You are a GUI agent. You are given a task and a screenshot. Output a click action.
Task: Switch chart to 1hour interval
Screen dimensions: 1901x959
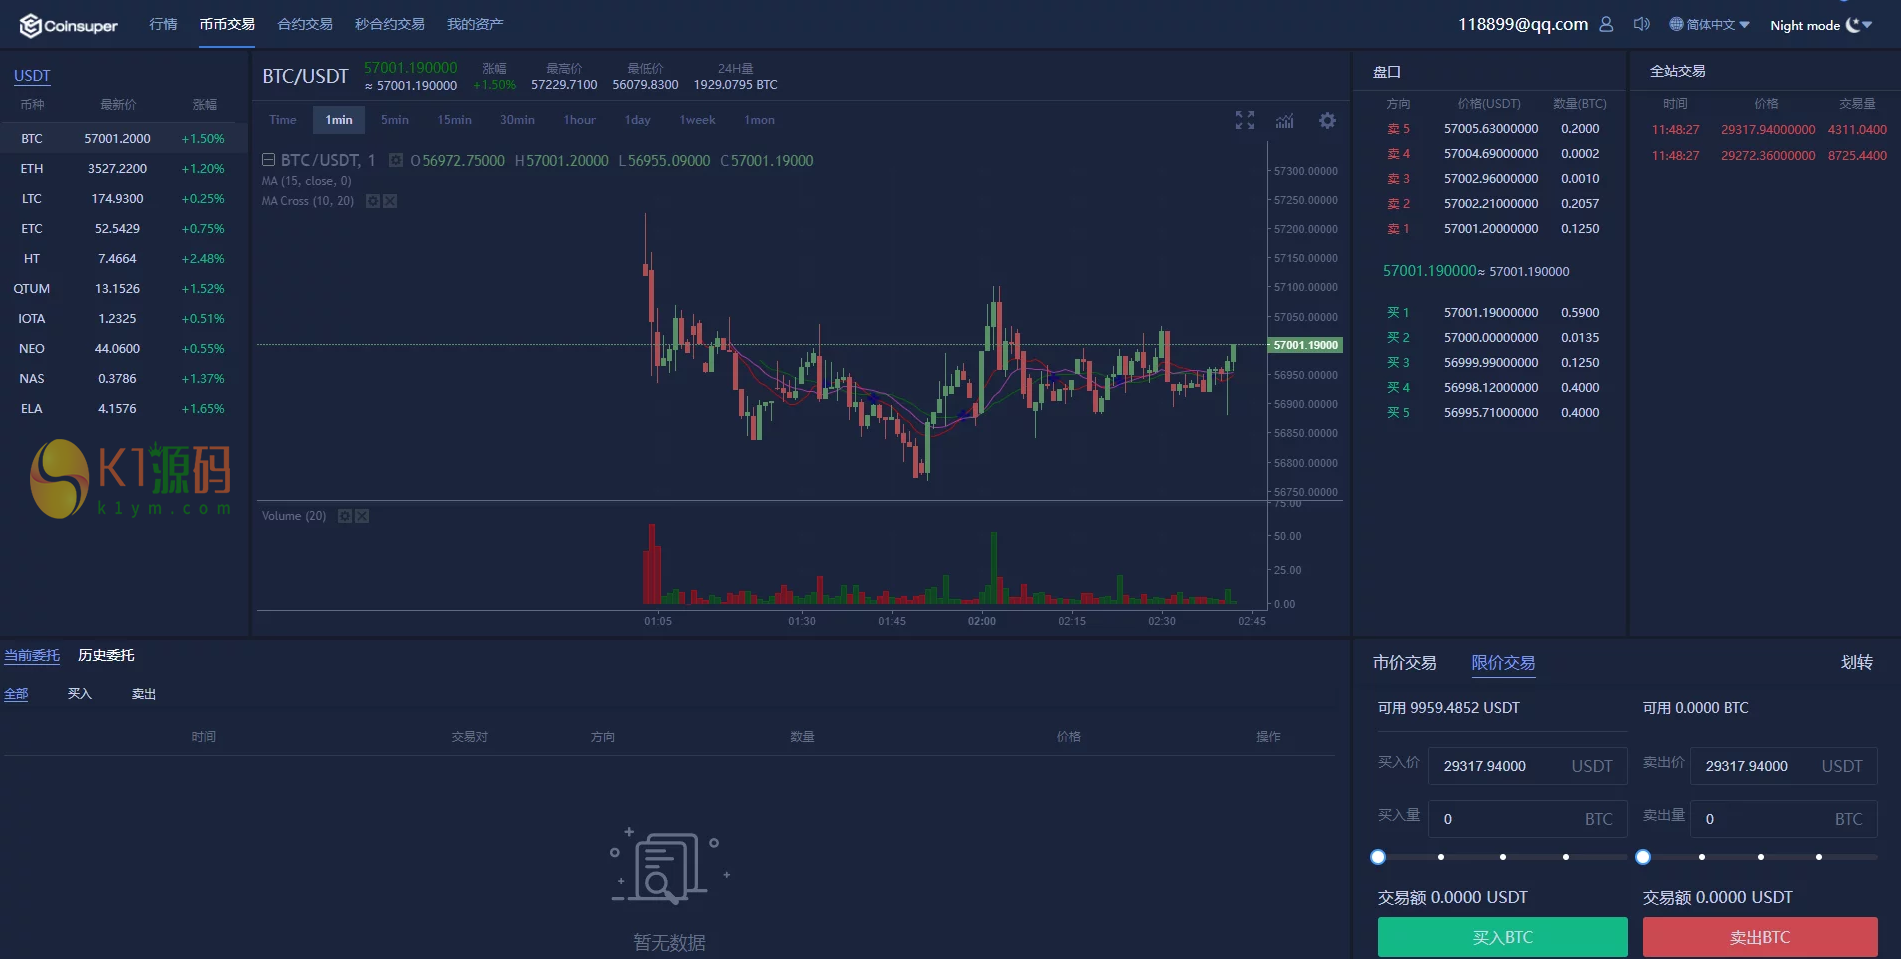[579, 120]
